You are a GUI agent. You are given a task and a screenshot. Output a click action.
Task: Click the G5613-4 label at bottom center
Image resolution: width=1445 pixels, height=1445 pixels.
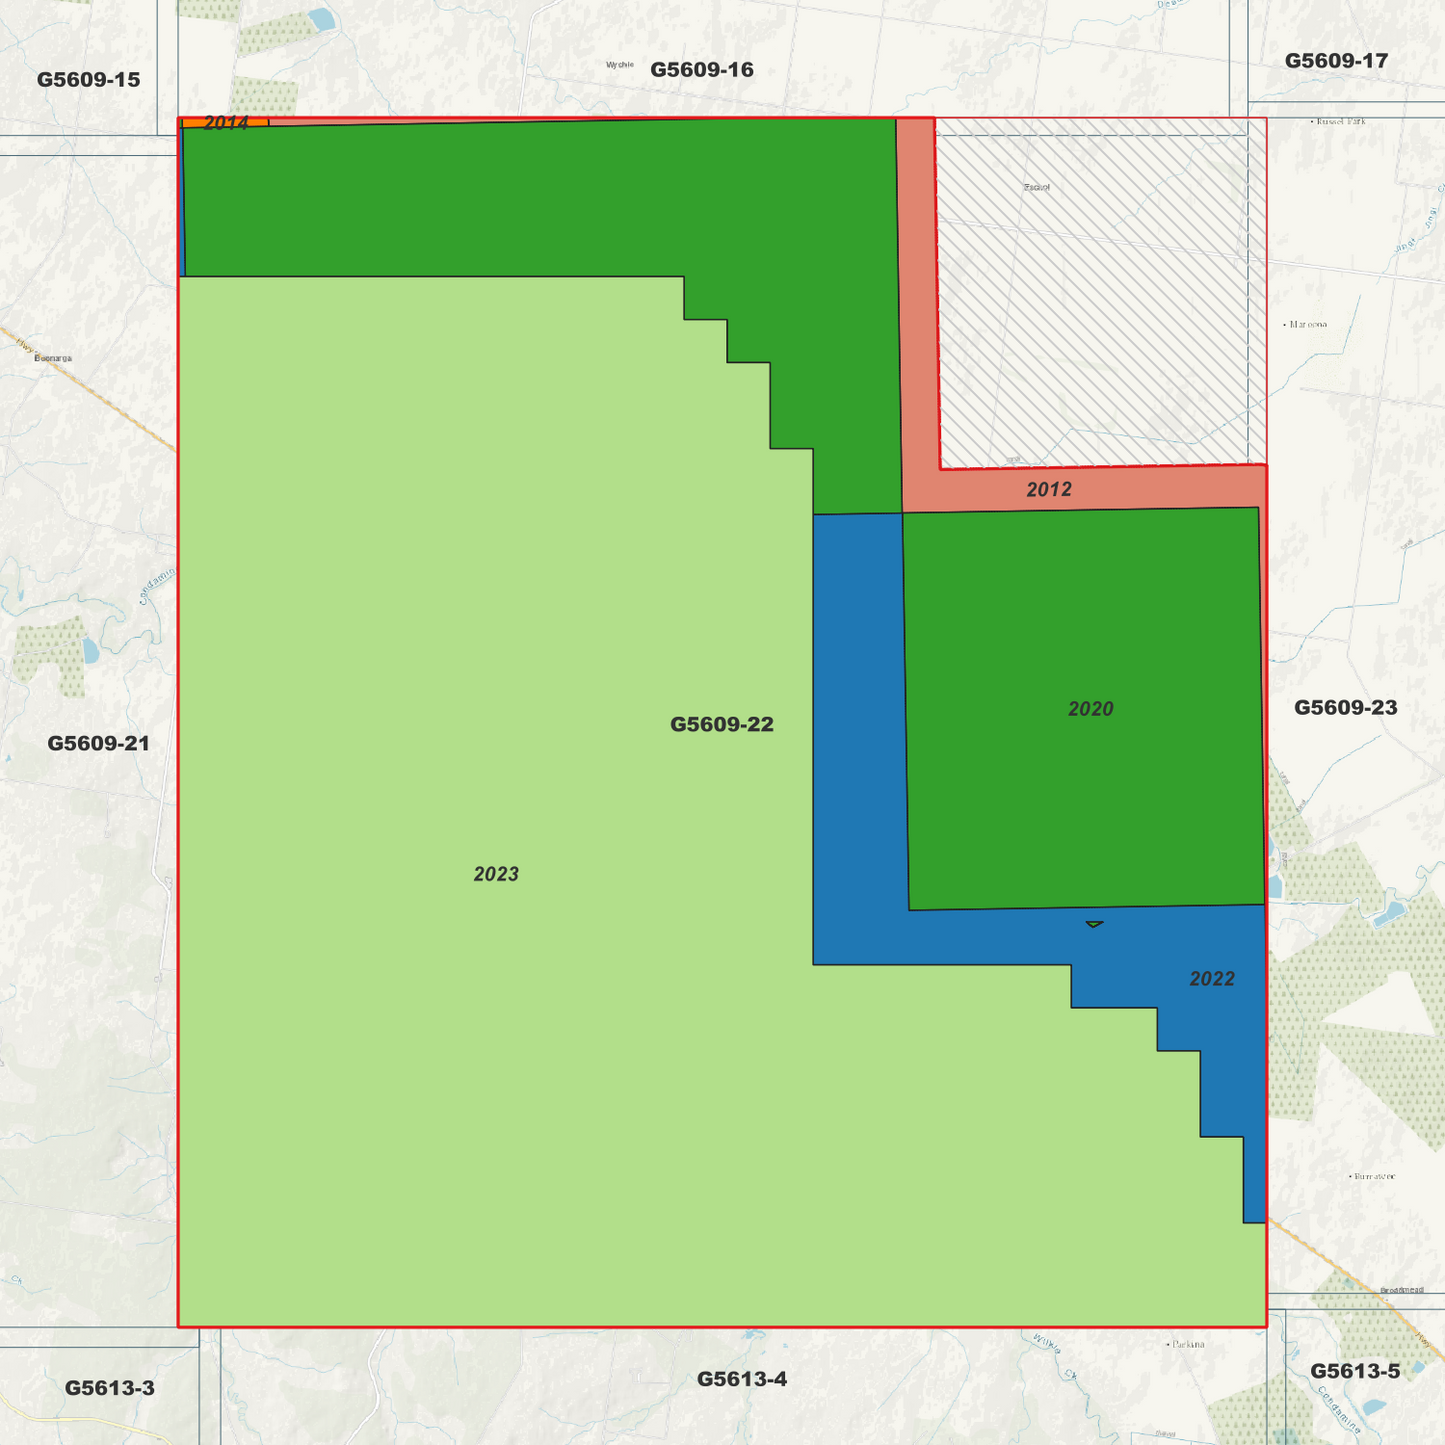tap(744, 1379)
